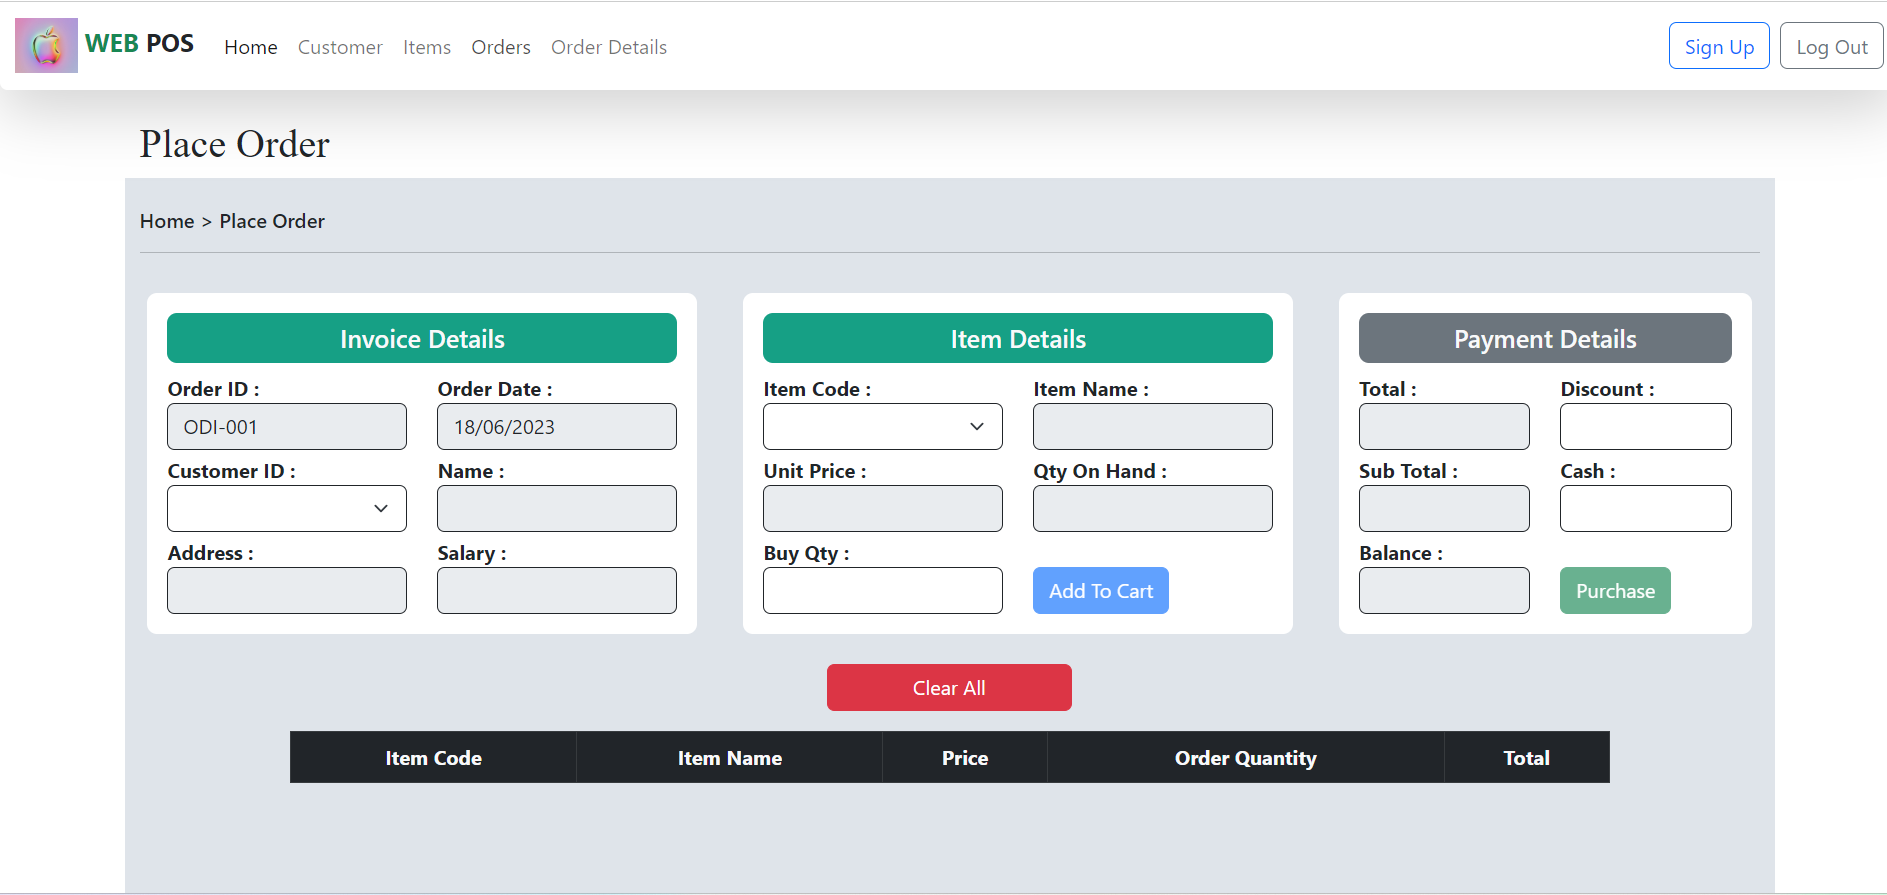Screen dimensions: 1887x895
Task: Click the Log Out button
Action: [x=1831, y=46]
